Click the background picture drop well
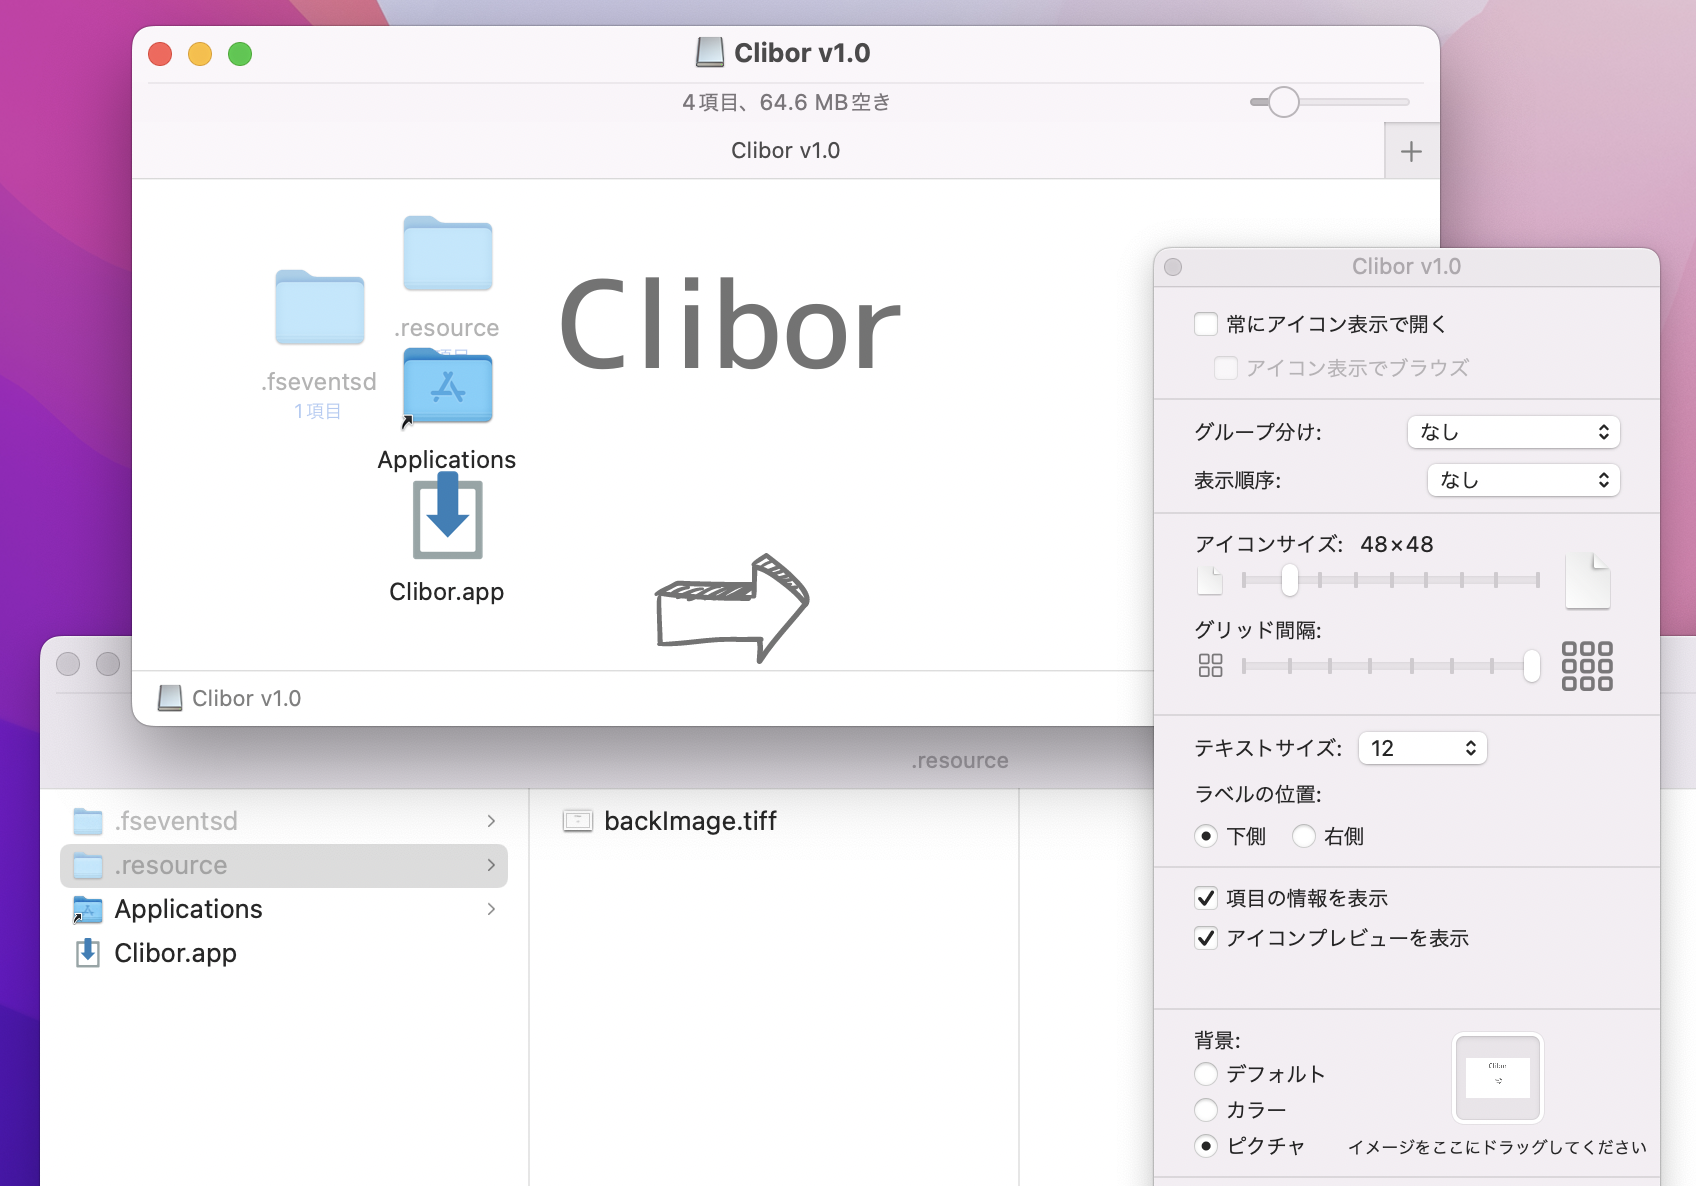Screen dimensions: 1696x1186 1498,1078
